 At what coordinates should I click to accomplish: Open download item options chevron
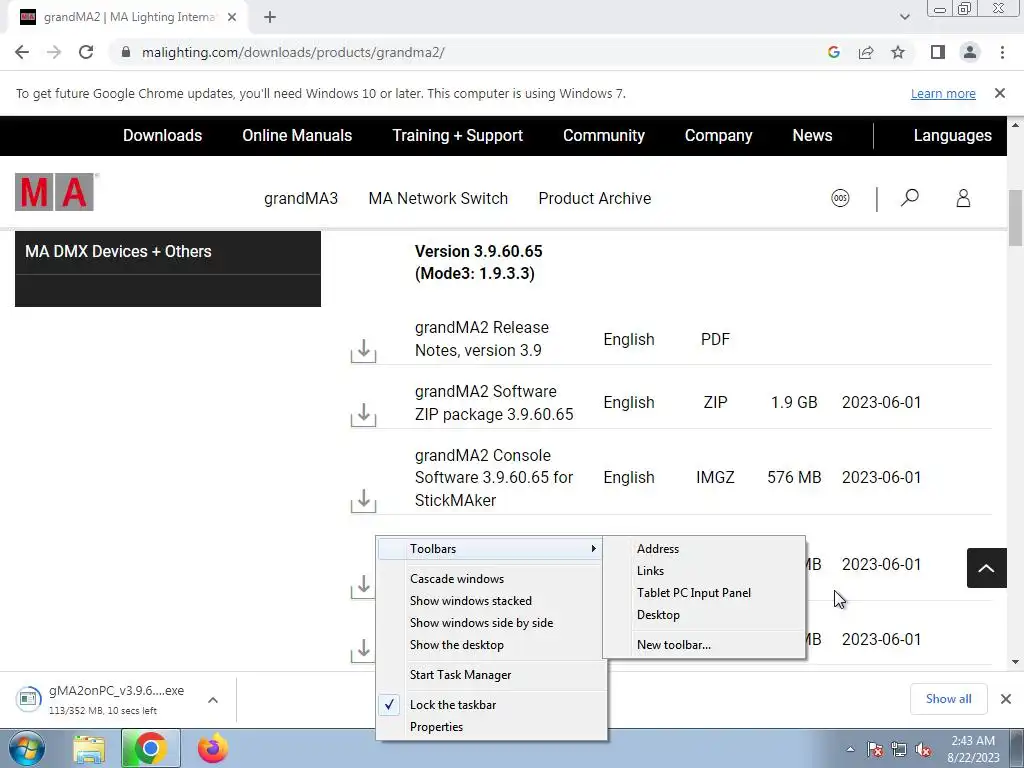pos(213,699)
